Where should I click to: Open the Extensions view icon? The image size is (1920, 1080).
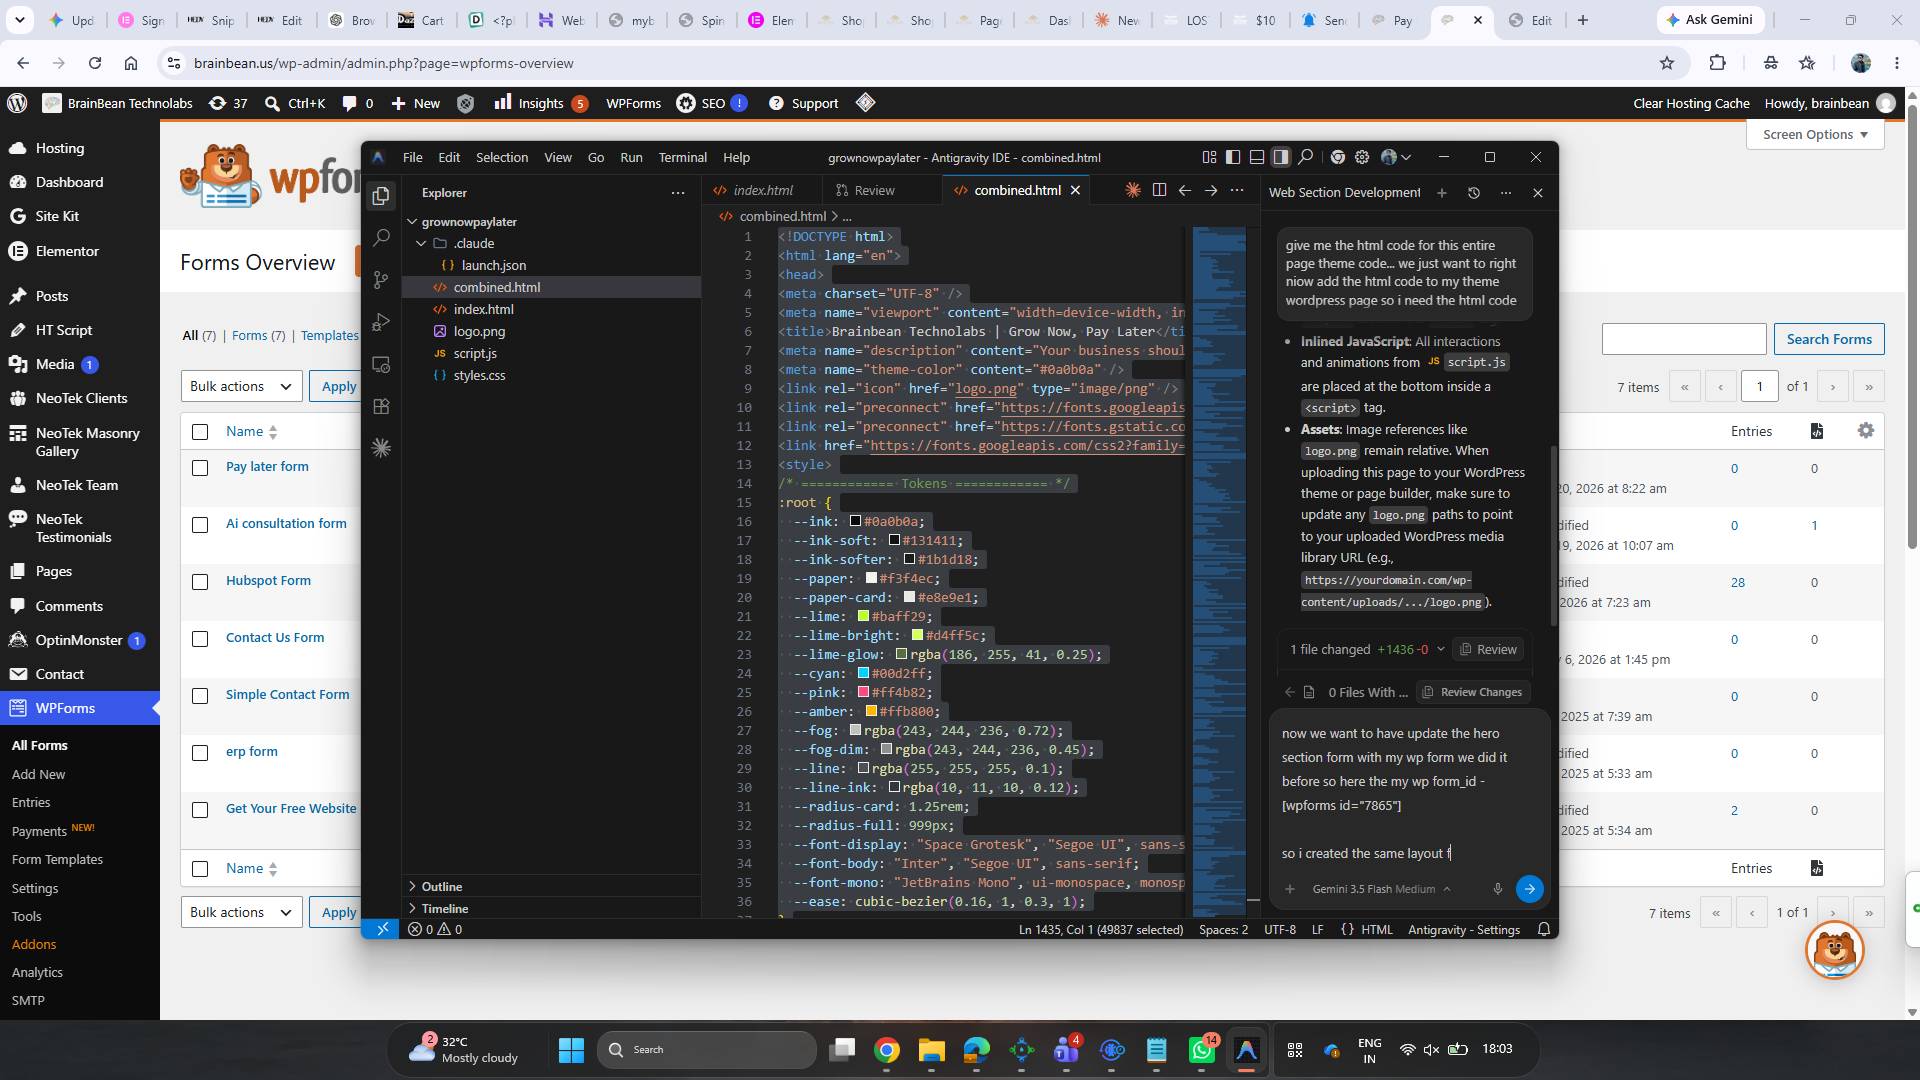pyautogui.click(x=381, y=406)
